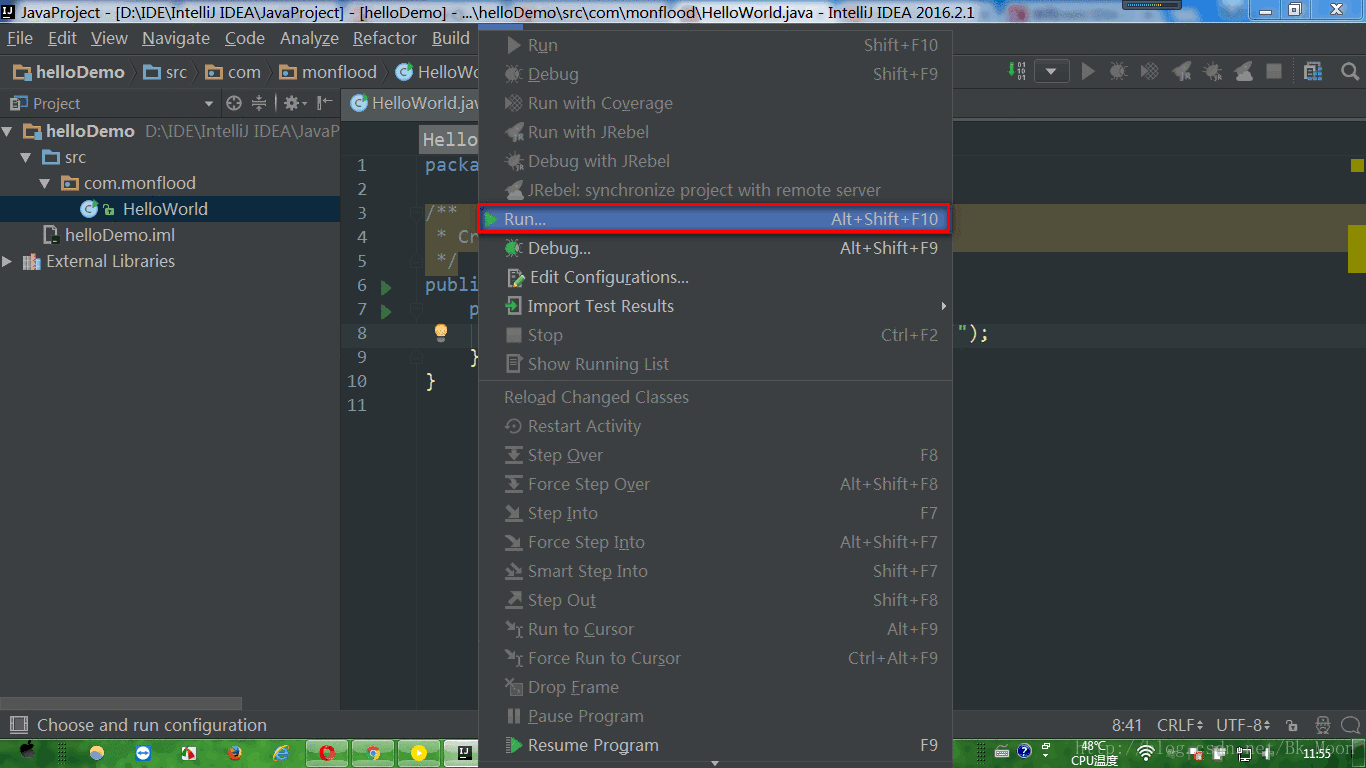The image size is (1366, 768).
Task: Choose Debug... from the Run menu
Action: 715,248
